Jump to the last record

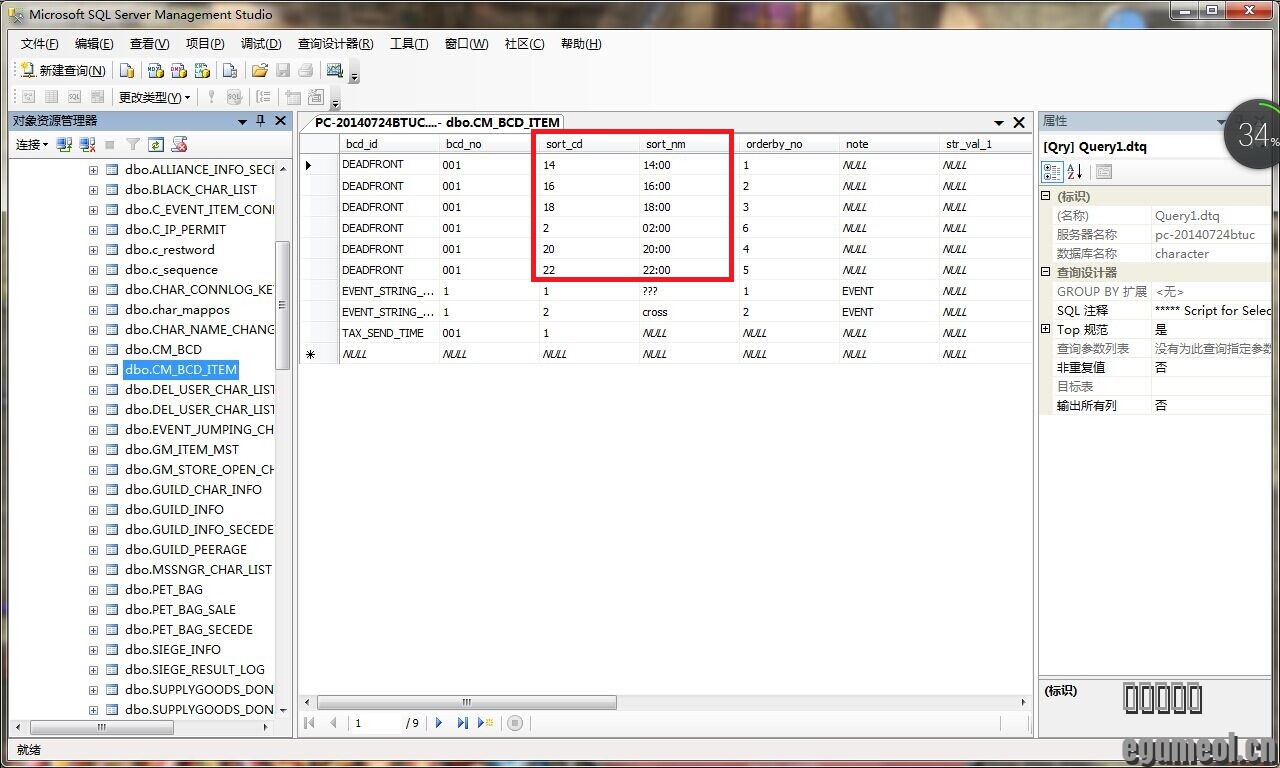(x=462, y=723)
